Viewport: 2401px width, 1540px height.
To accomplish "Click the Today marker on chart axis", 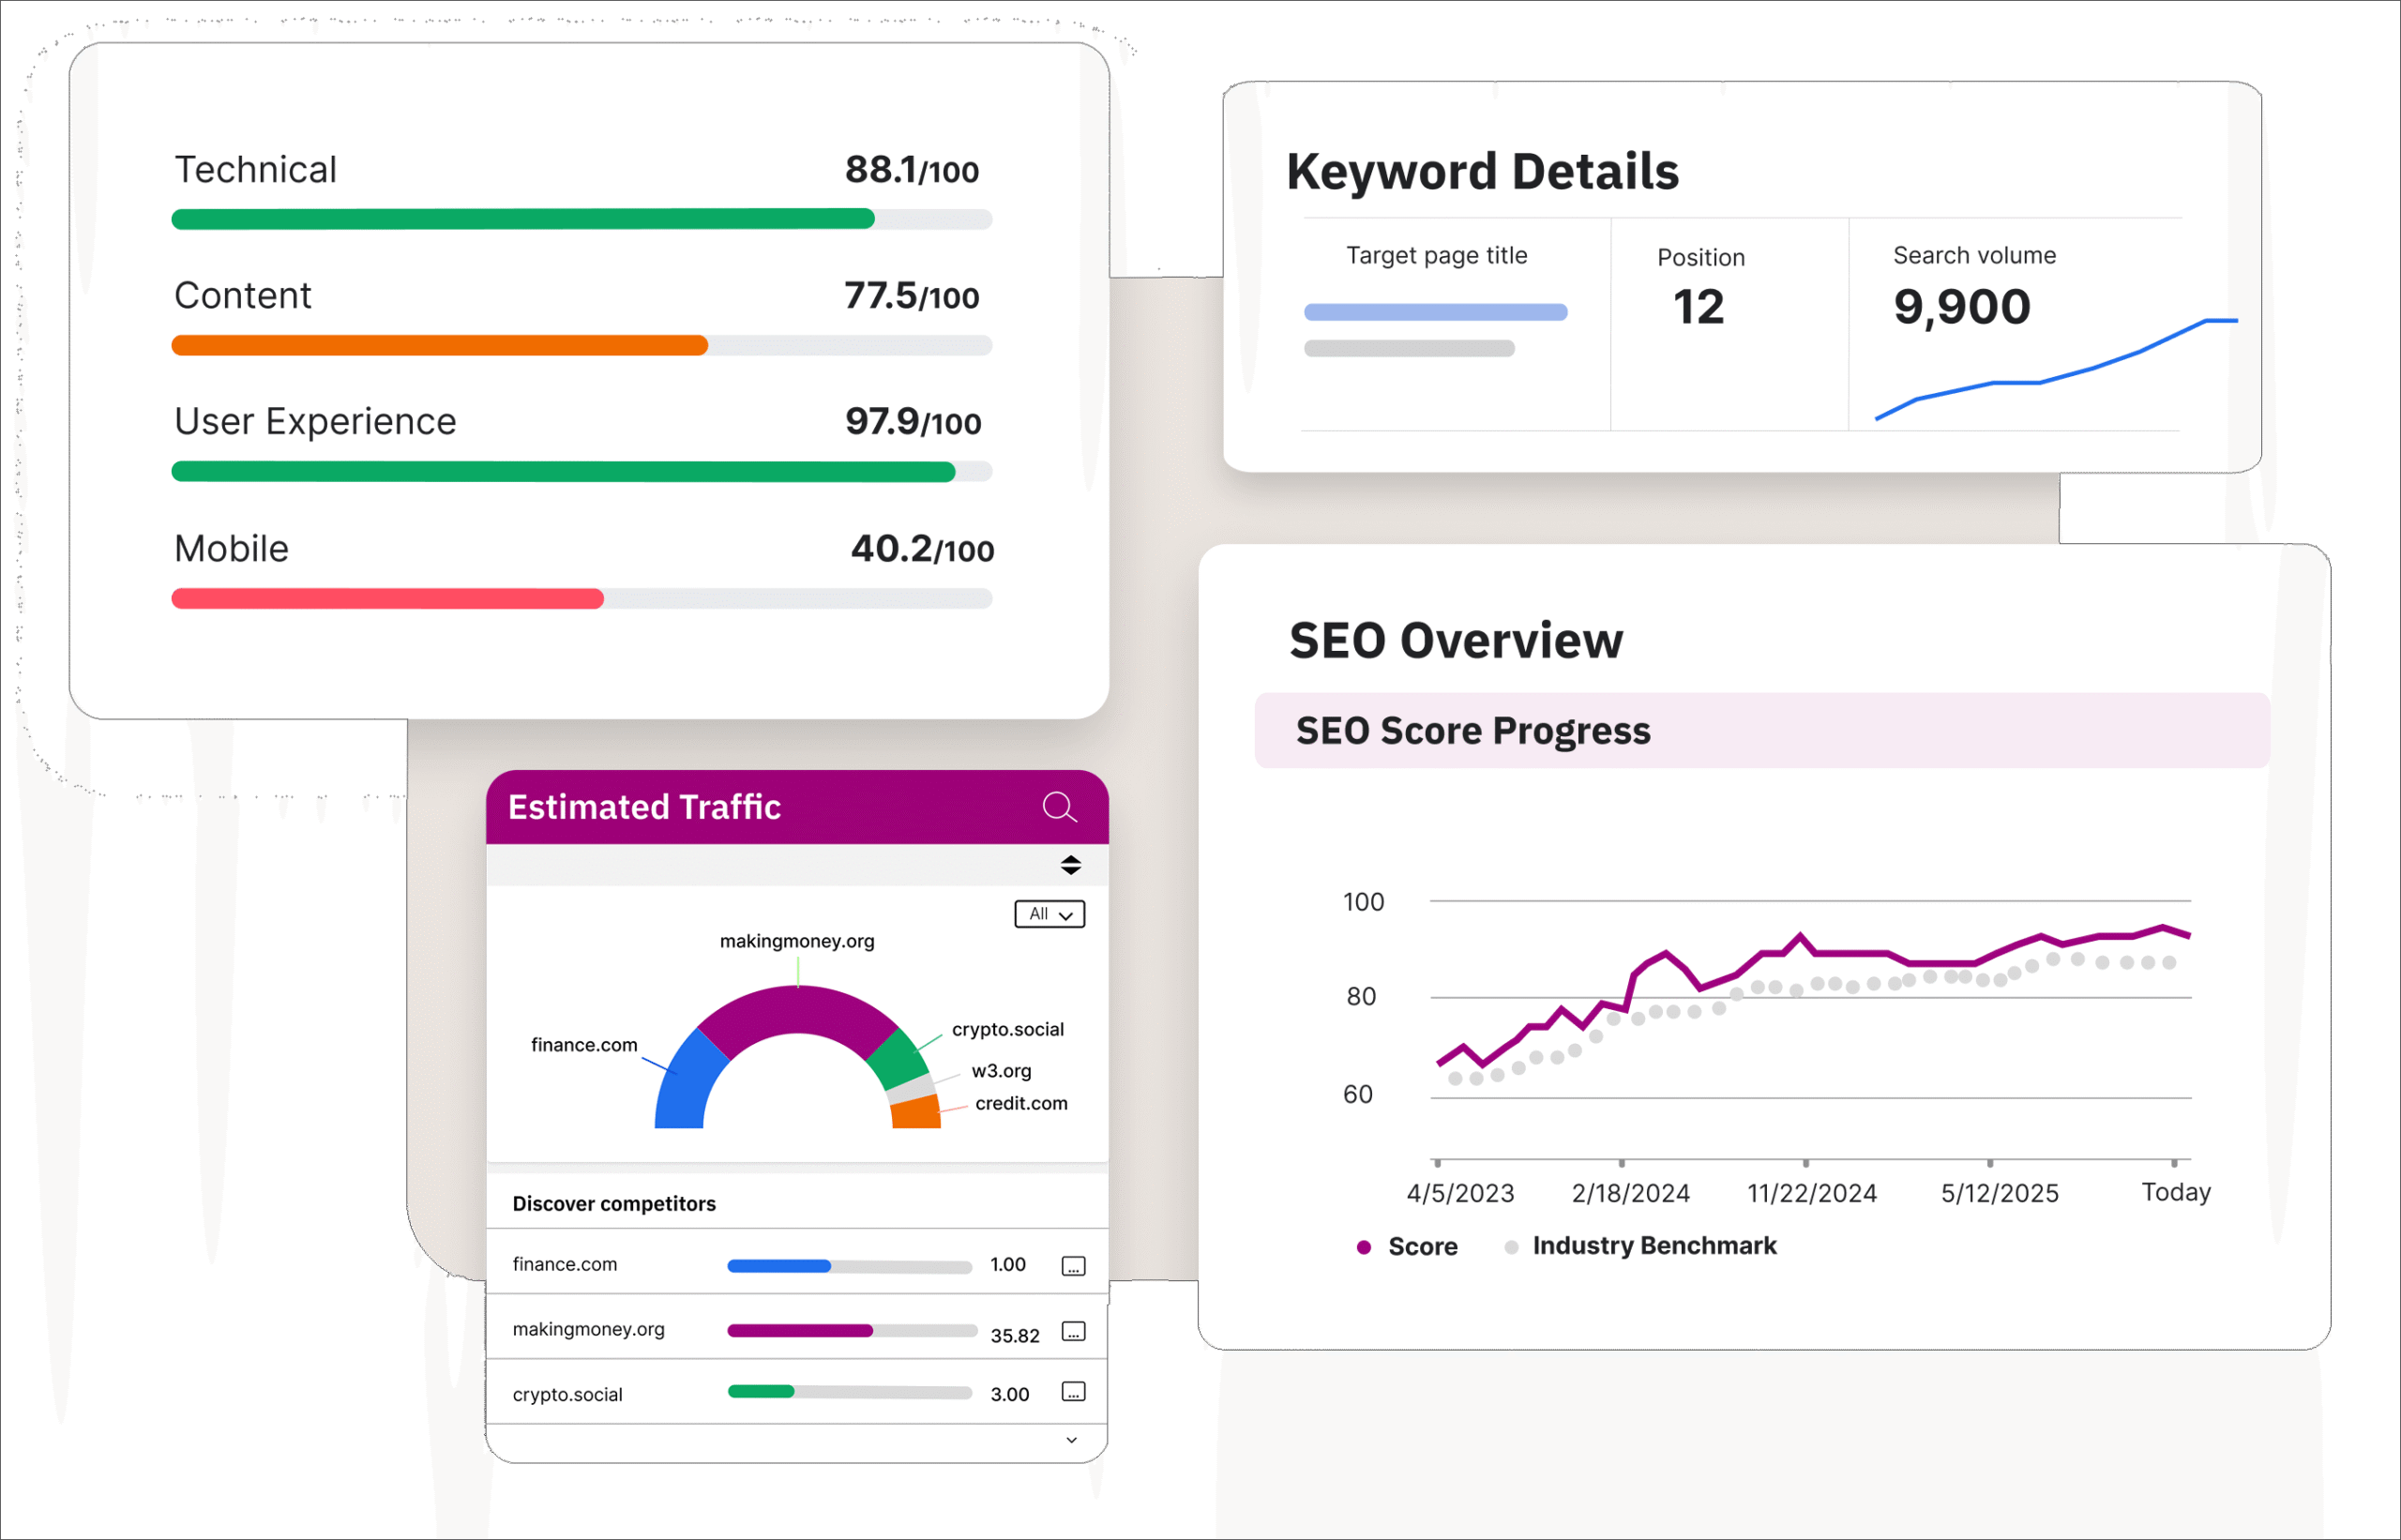I will (x=2175, y=1192).
